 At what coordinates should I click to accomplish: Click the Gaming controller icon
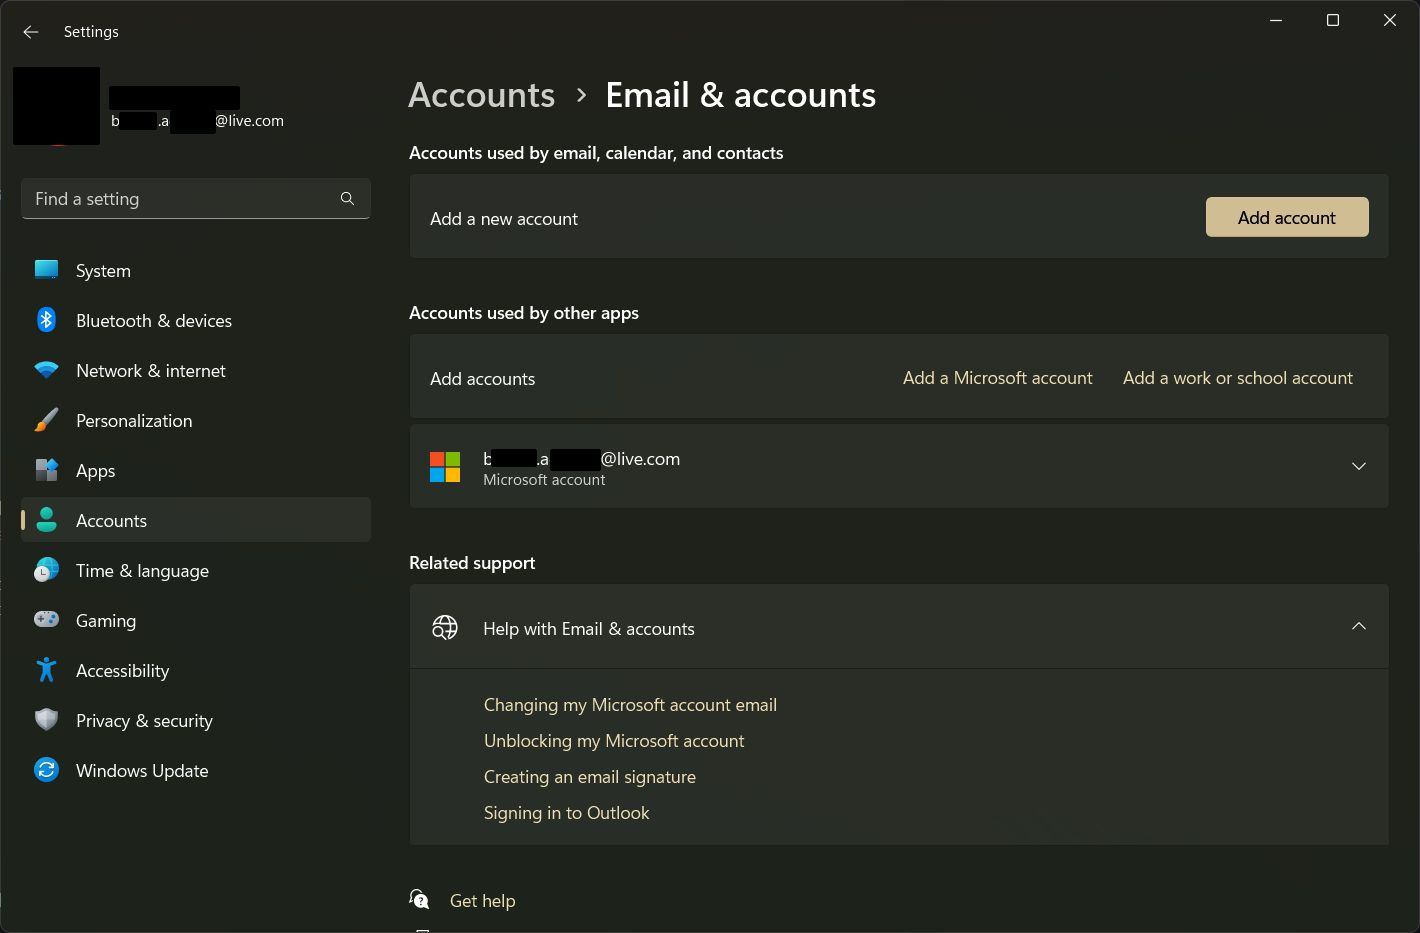point(46,620)
